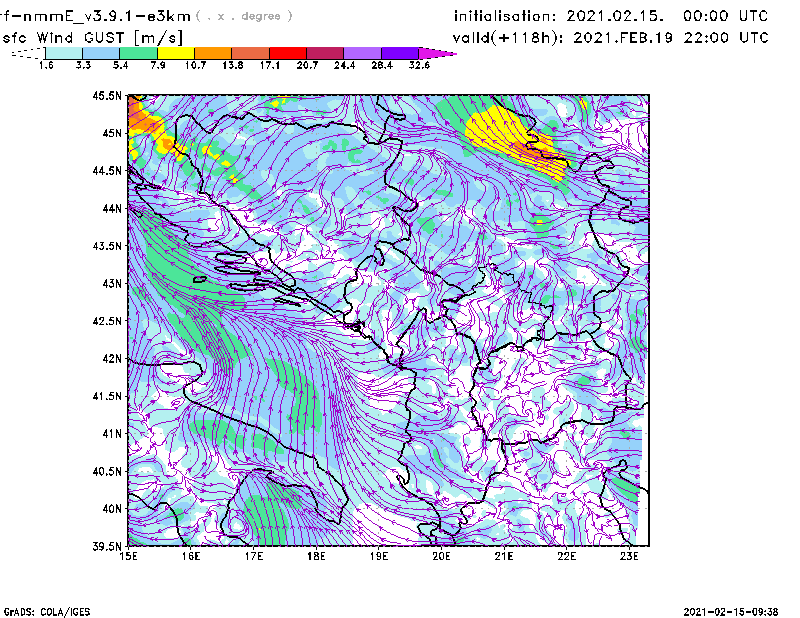Select the 40N latitude label

coord(113,509)
